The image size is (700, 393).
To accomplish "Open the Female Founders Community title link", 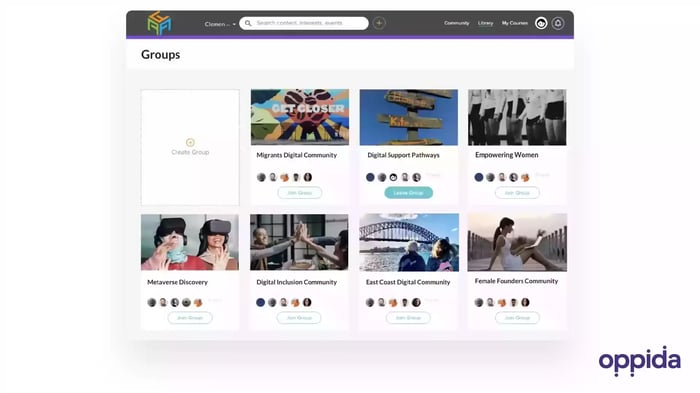I will [516, 281].
